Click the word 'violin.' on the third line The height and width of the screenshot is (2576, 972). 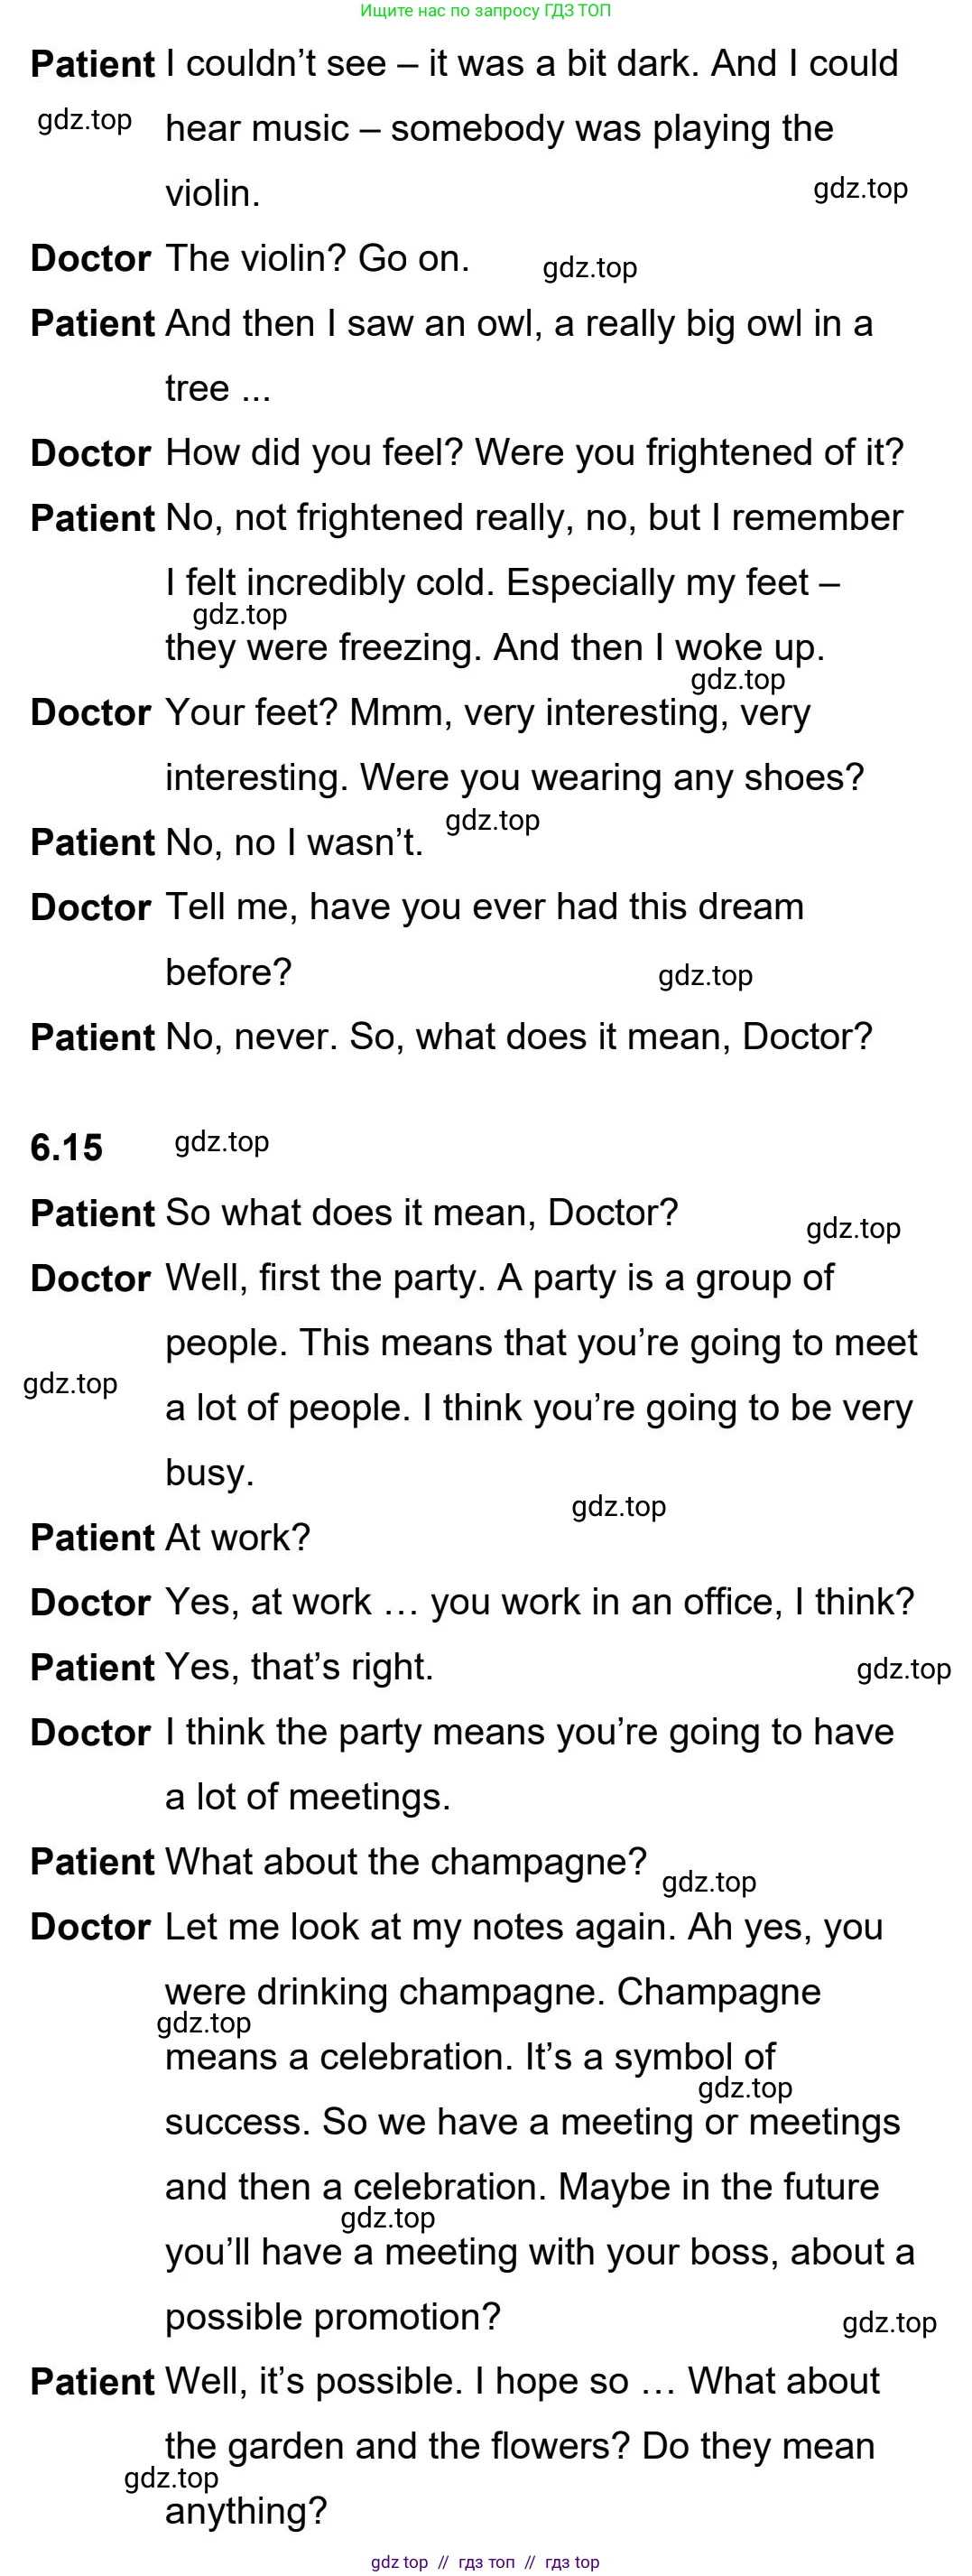click(x=212, y=194)
